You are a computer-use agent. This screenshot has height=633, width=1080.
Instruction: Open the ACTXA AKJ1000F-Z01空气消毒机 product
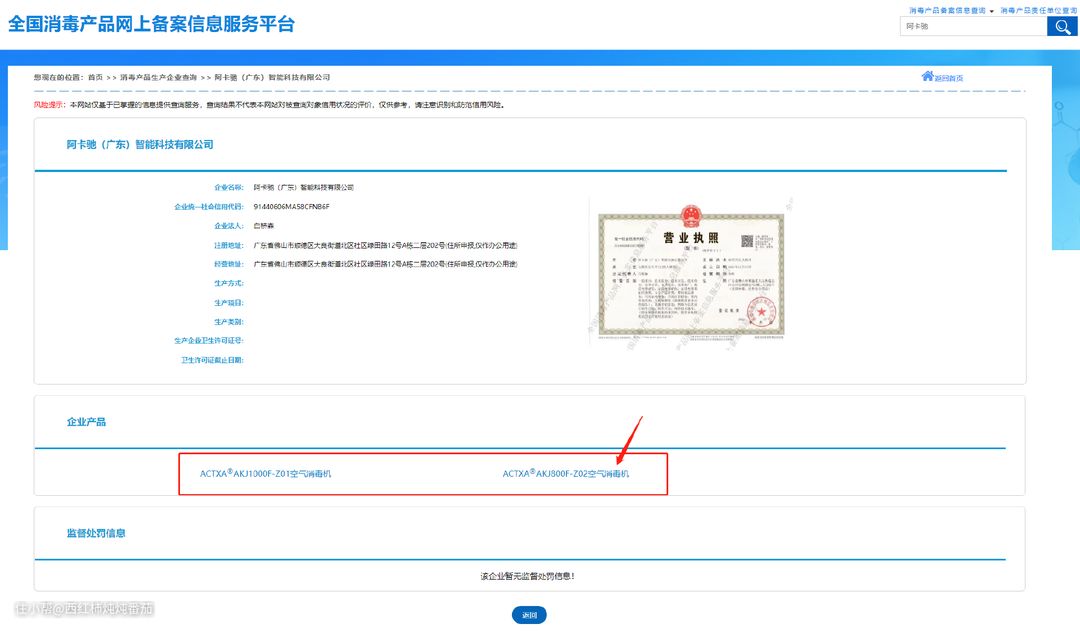click(265, 474)
